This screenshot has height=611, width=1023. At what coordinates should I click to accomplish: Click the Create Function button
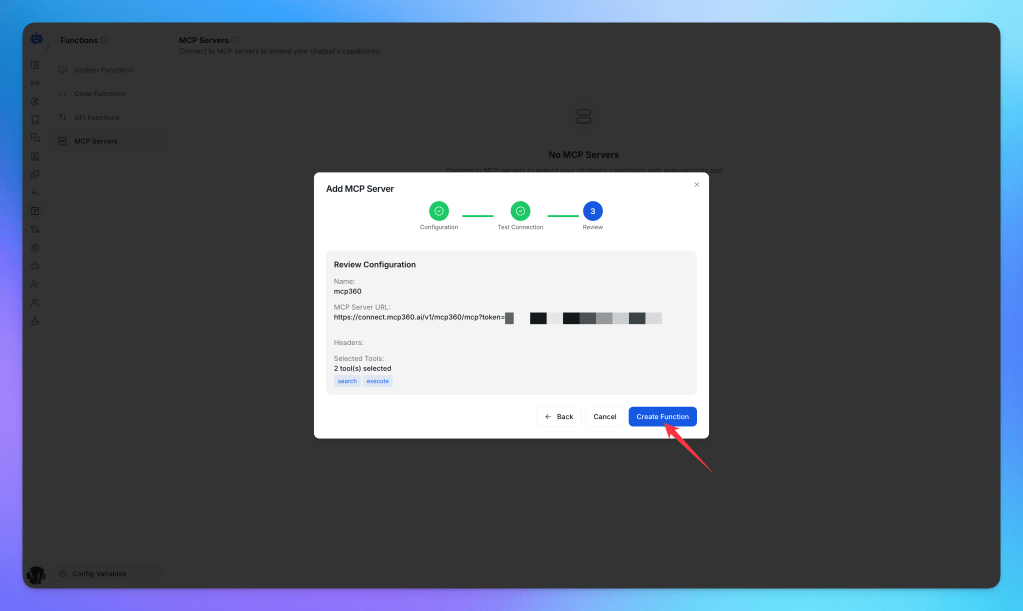click(x=662, y=416)
